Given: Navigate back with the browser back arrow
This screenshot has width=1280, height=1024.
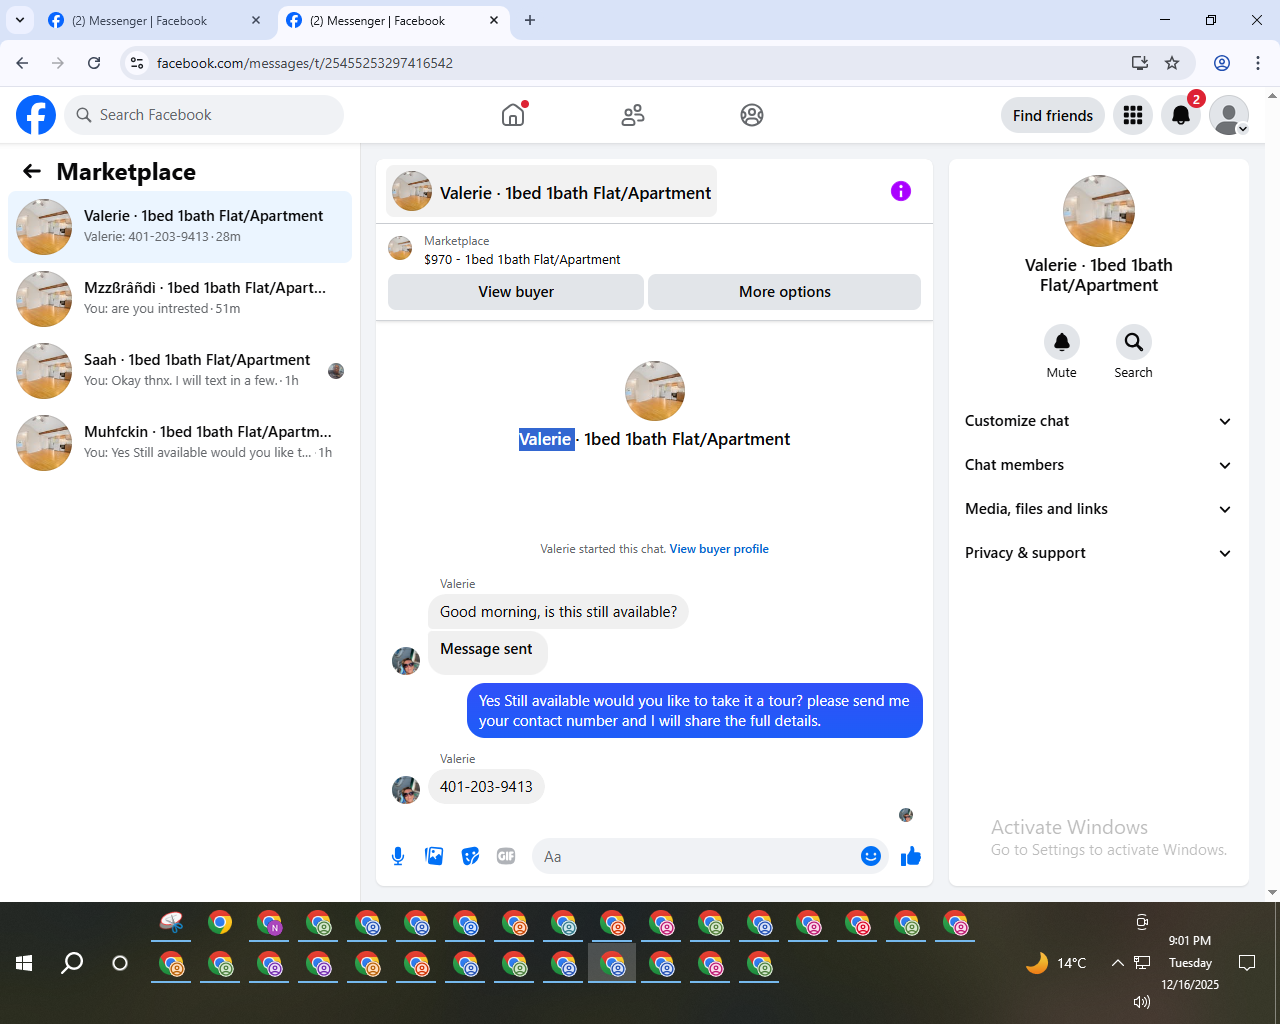Looking at the screenshot, I should coord(22,63).
